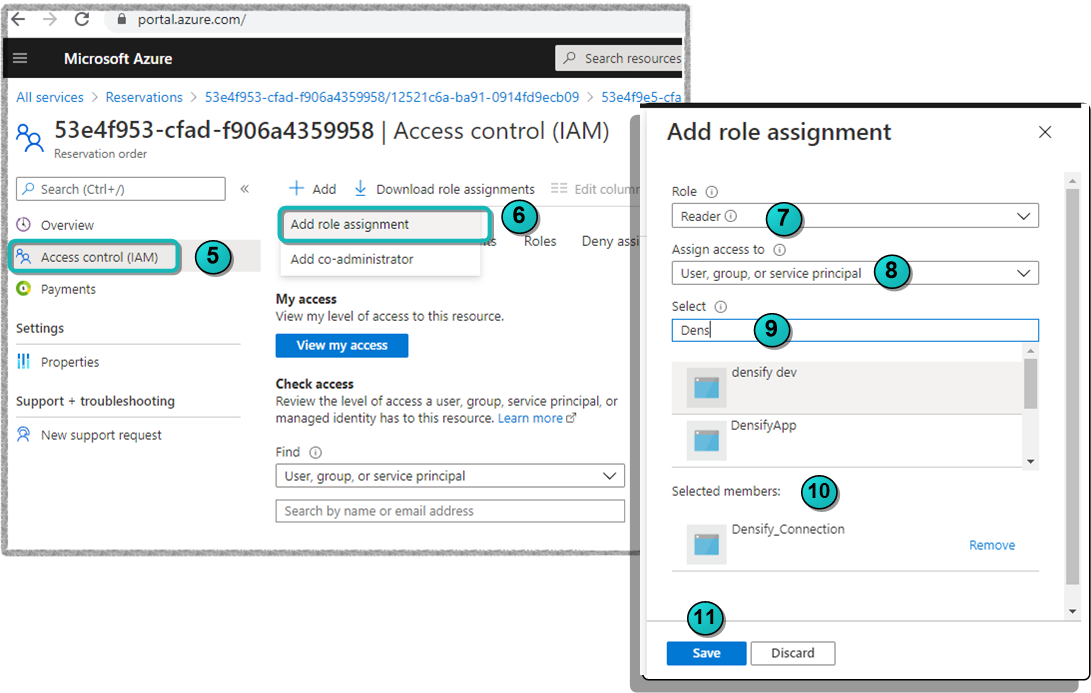Viewport: 1091px width, 693px height.
Task: Click the Overview clock icon
Action: click(x=24, y=225)
